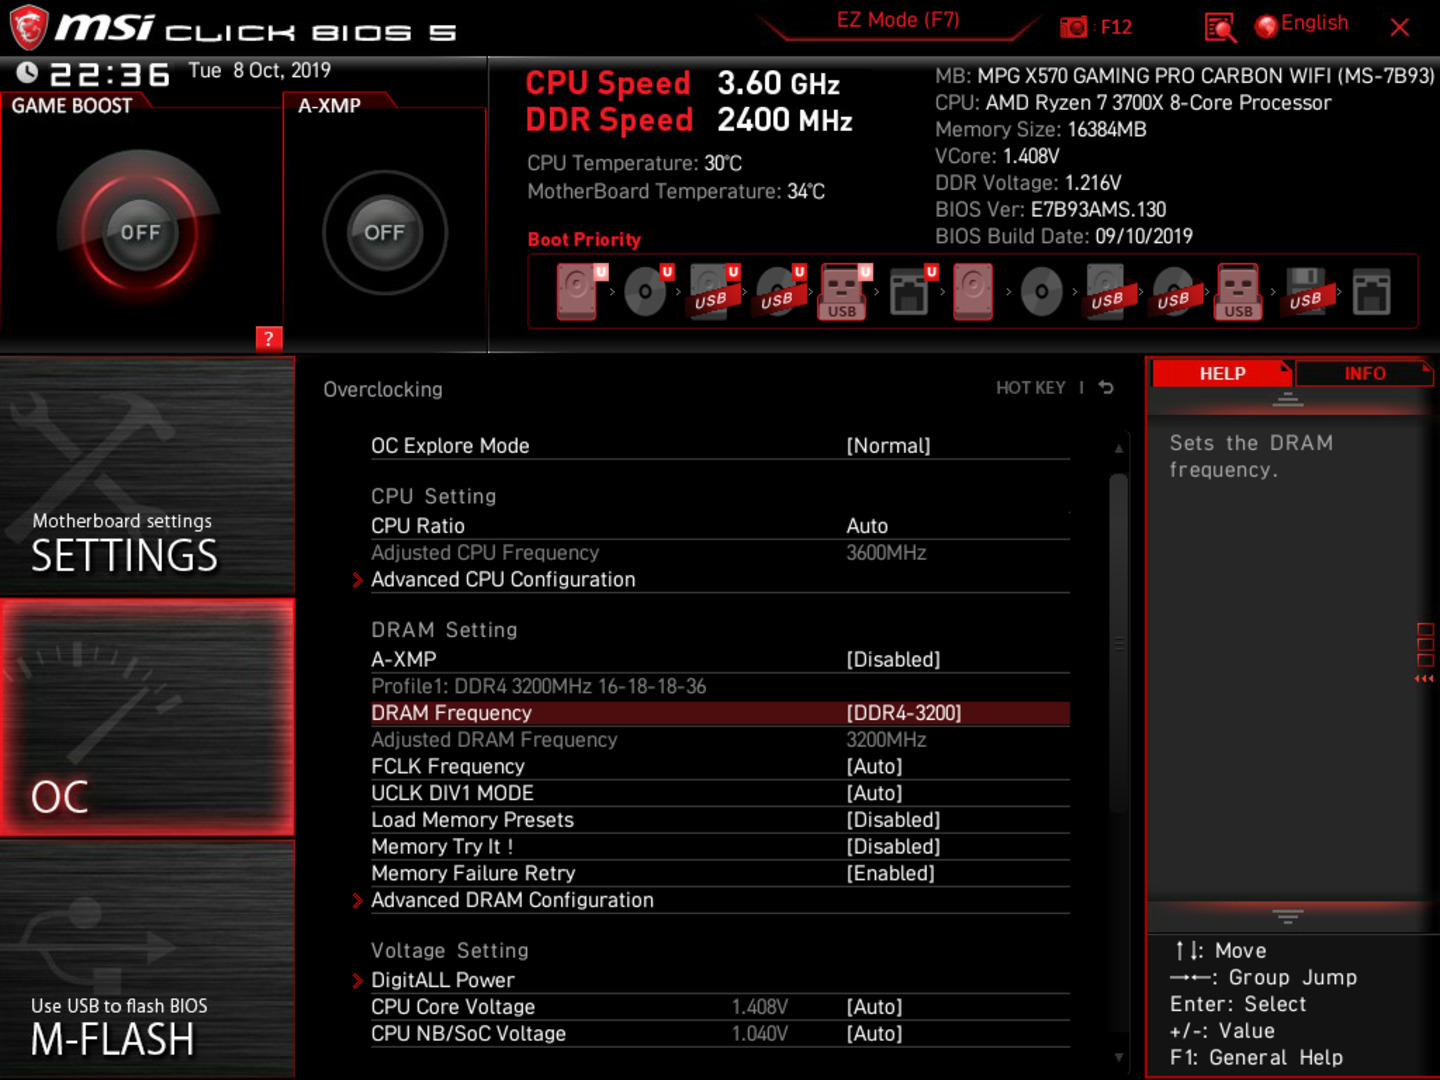Disable Memory Failure Retry
The height and width of the screenshot is (1080, 1440).
[891, 873]
